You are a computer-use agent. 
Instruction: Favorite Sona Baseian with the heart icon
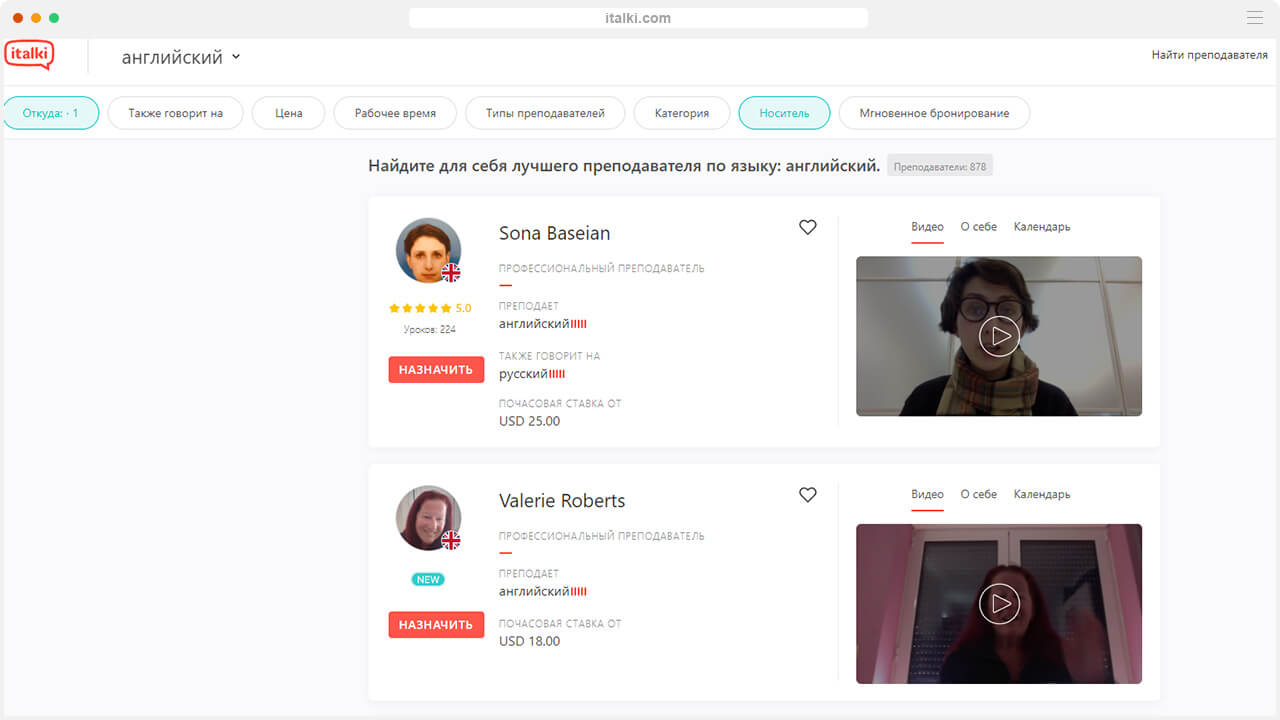[808, 228]
